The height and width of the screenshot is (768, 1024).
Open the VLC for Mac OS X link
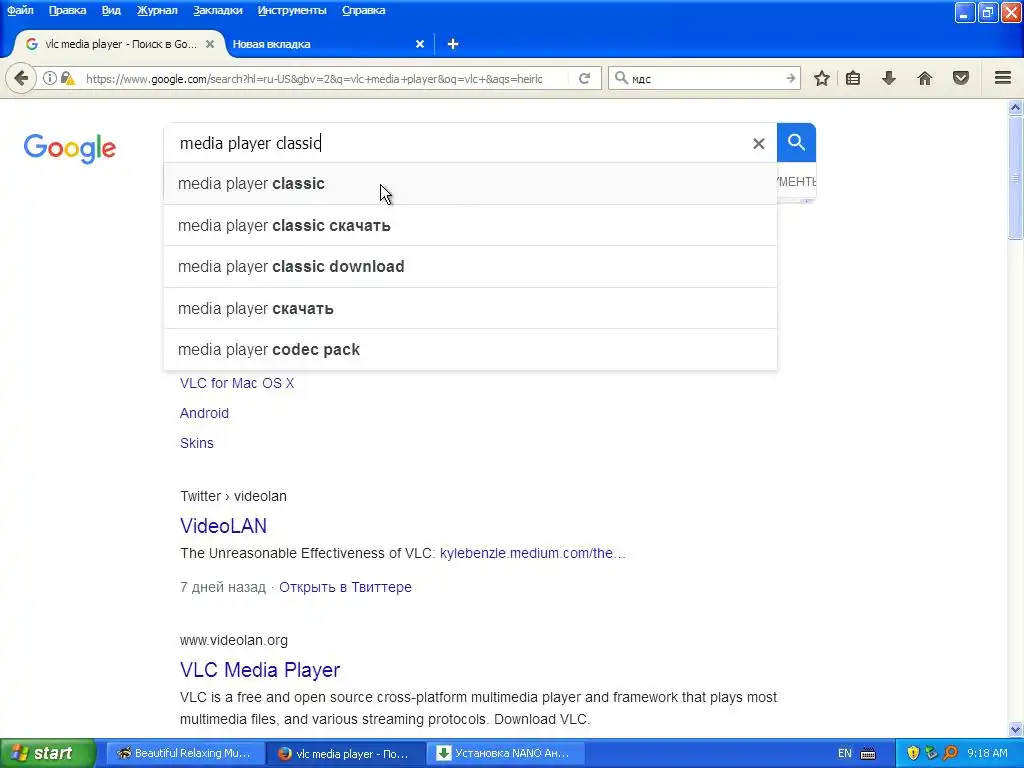237,383
